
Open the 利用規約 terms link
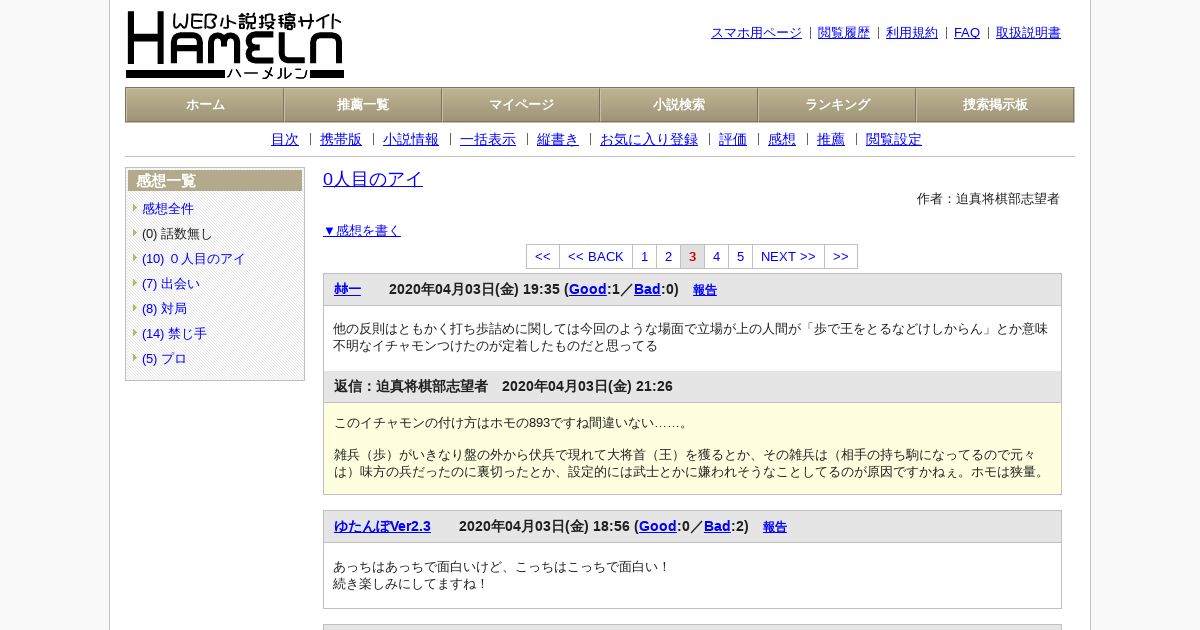tap(912, 32)
